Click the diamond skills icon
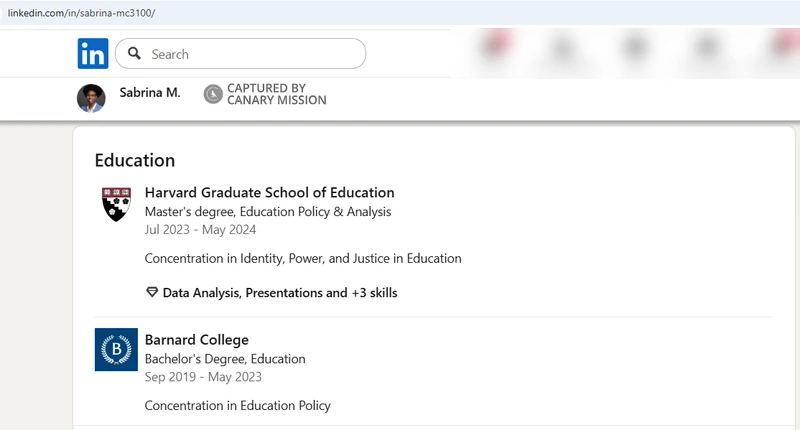The width and height of the screenshot is (800, 430). [152, 293]
